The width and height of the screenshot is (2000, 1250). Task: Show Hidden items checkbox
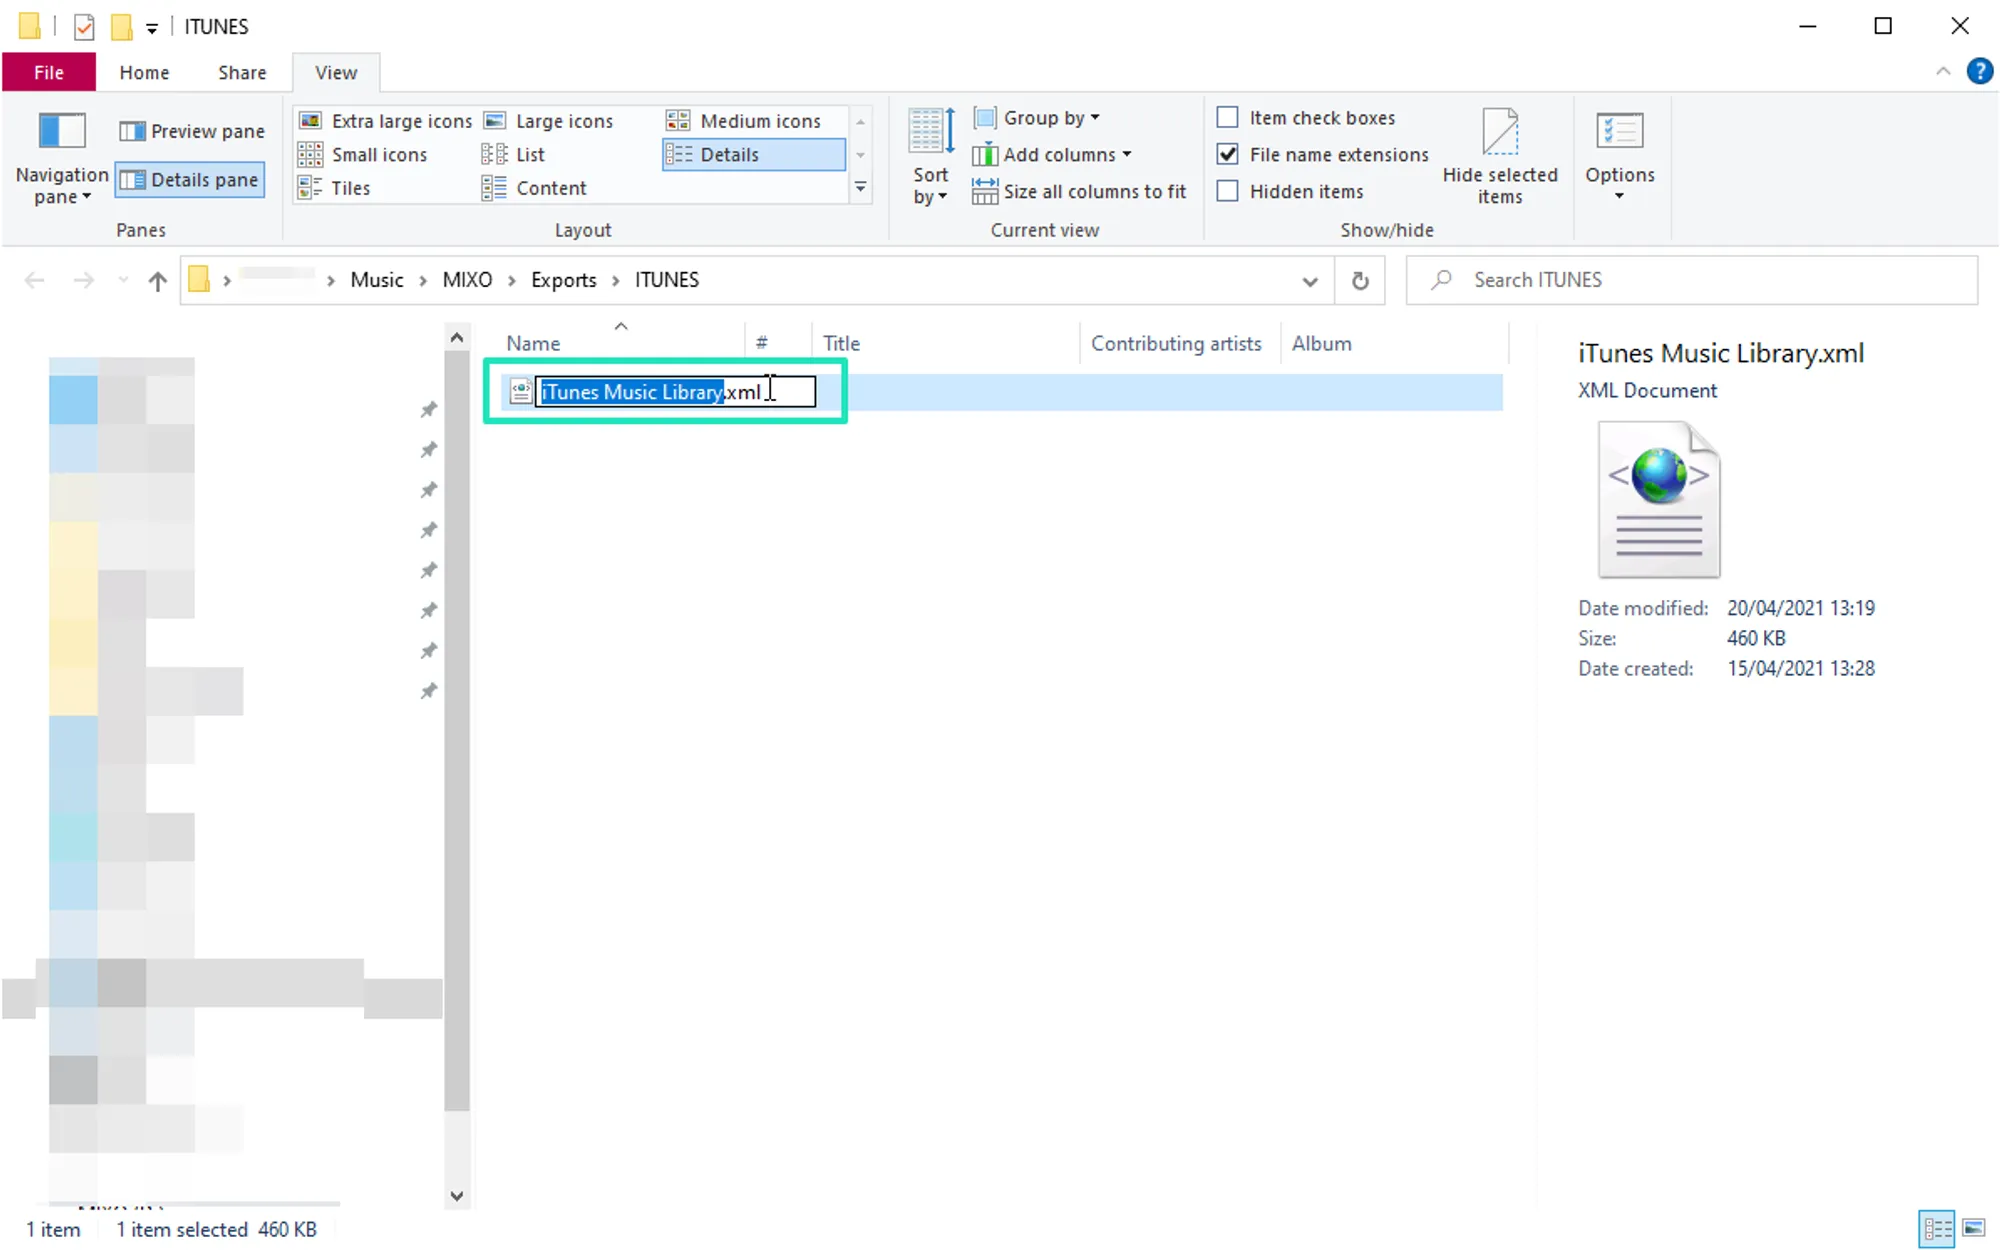(1227, 191)
